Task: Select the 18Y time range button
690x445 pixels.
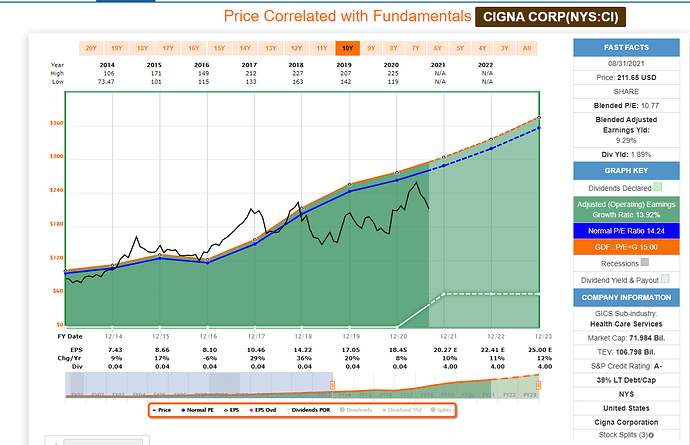Action: (142, 48)
